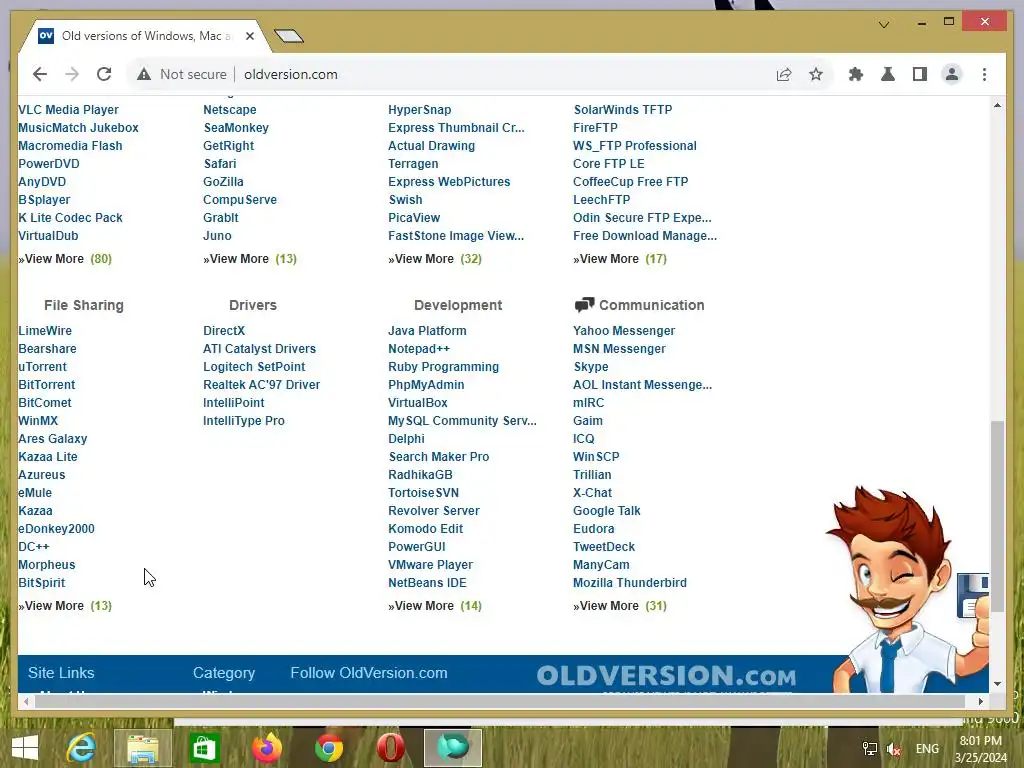Open Chrome's three-dot menu
The image size is (1024, 768).
tap(984, 74)
